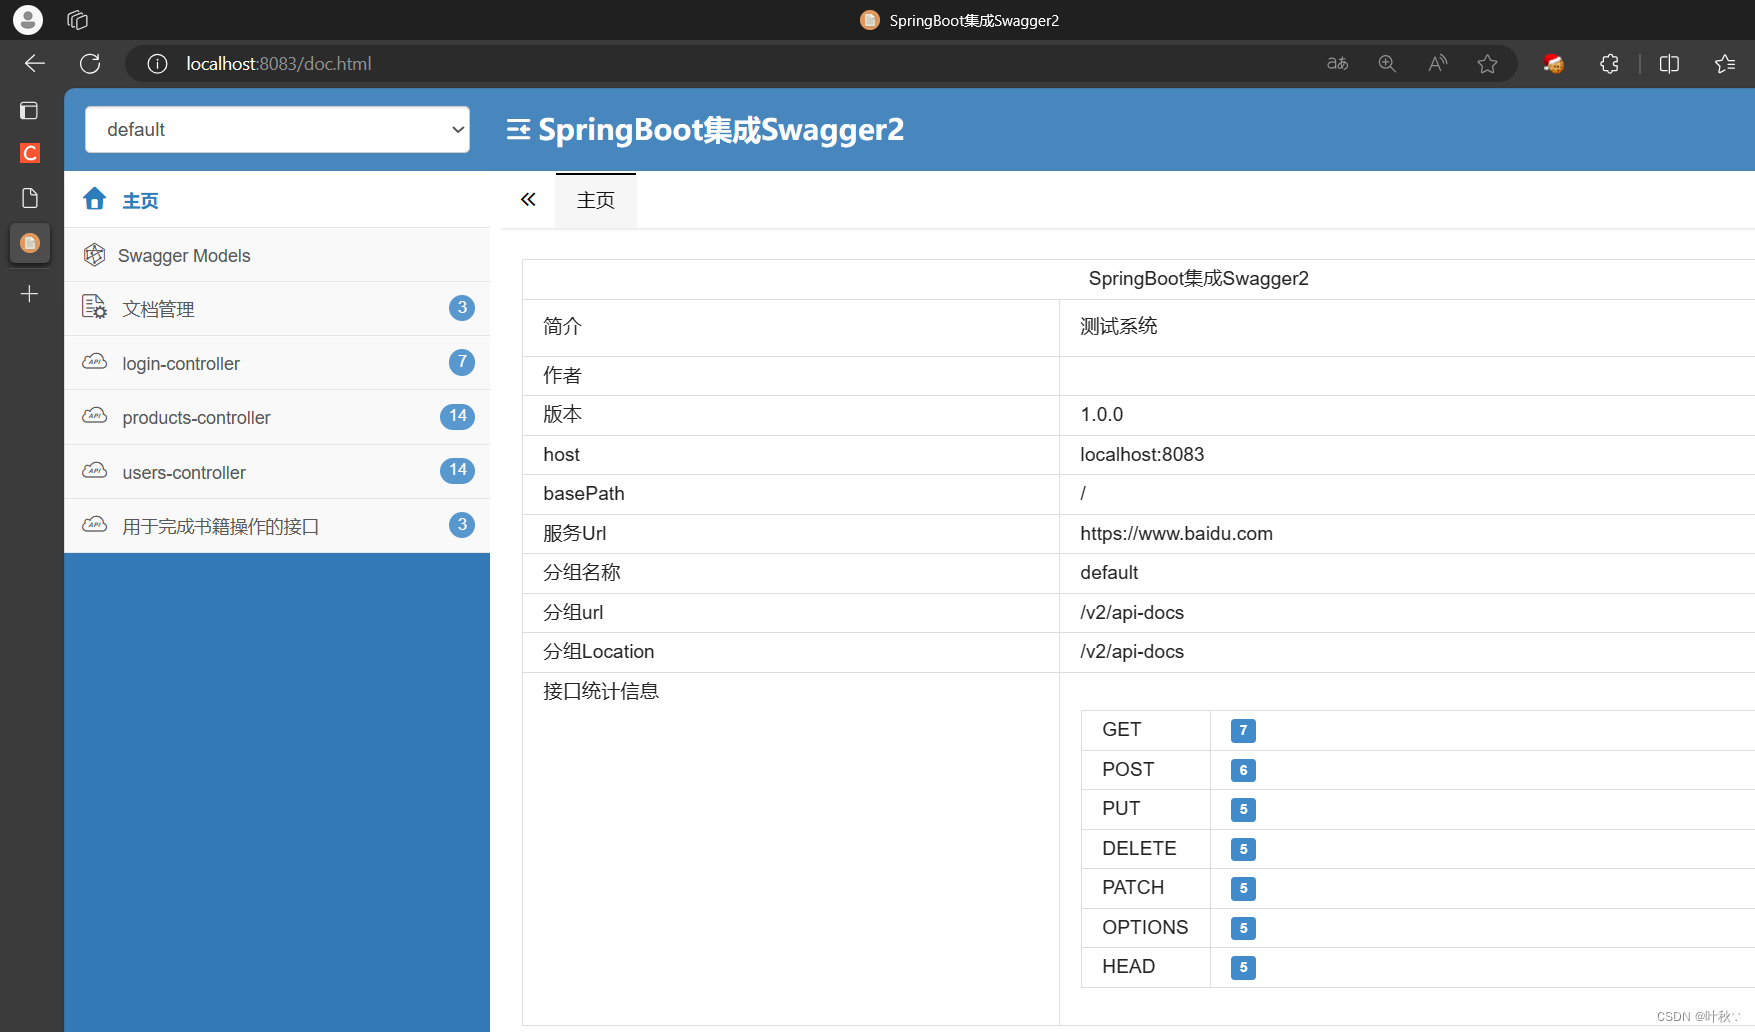Expand login-controller API list
This screenshot has height=1032, width=1755.
point(277,363)
